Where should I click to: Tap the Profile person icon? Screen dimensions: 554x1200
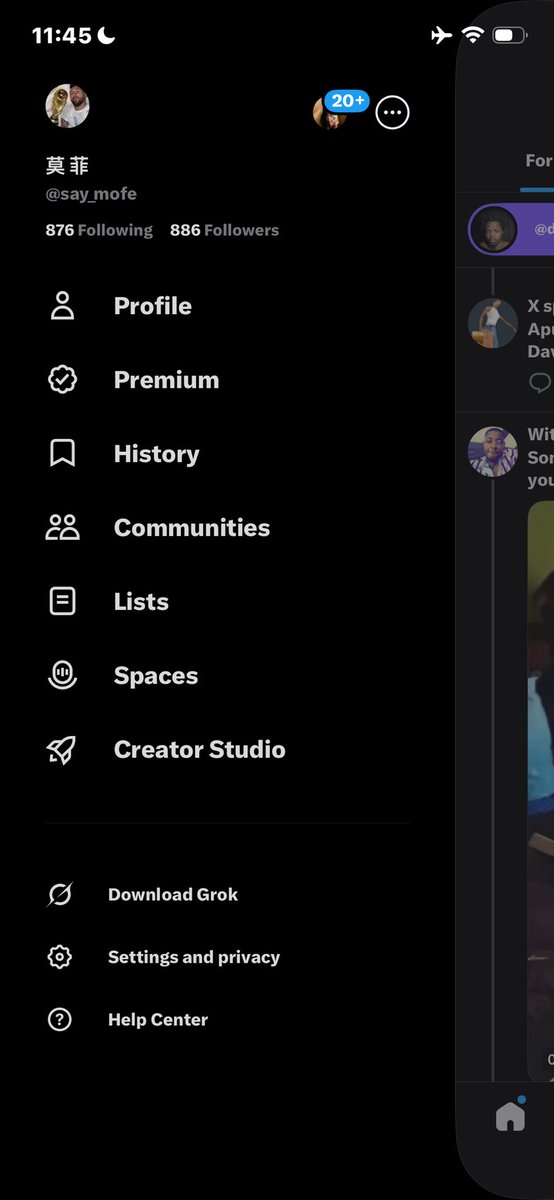[62, 306]
